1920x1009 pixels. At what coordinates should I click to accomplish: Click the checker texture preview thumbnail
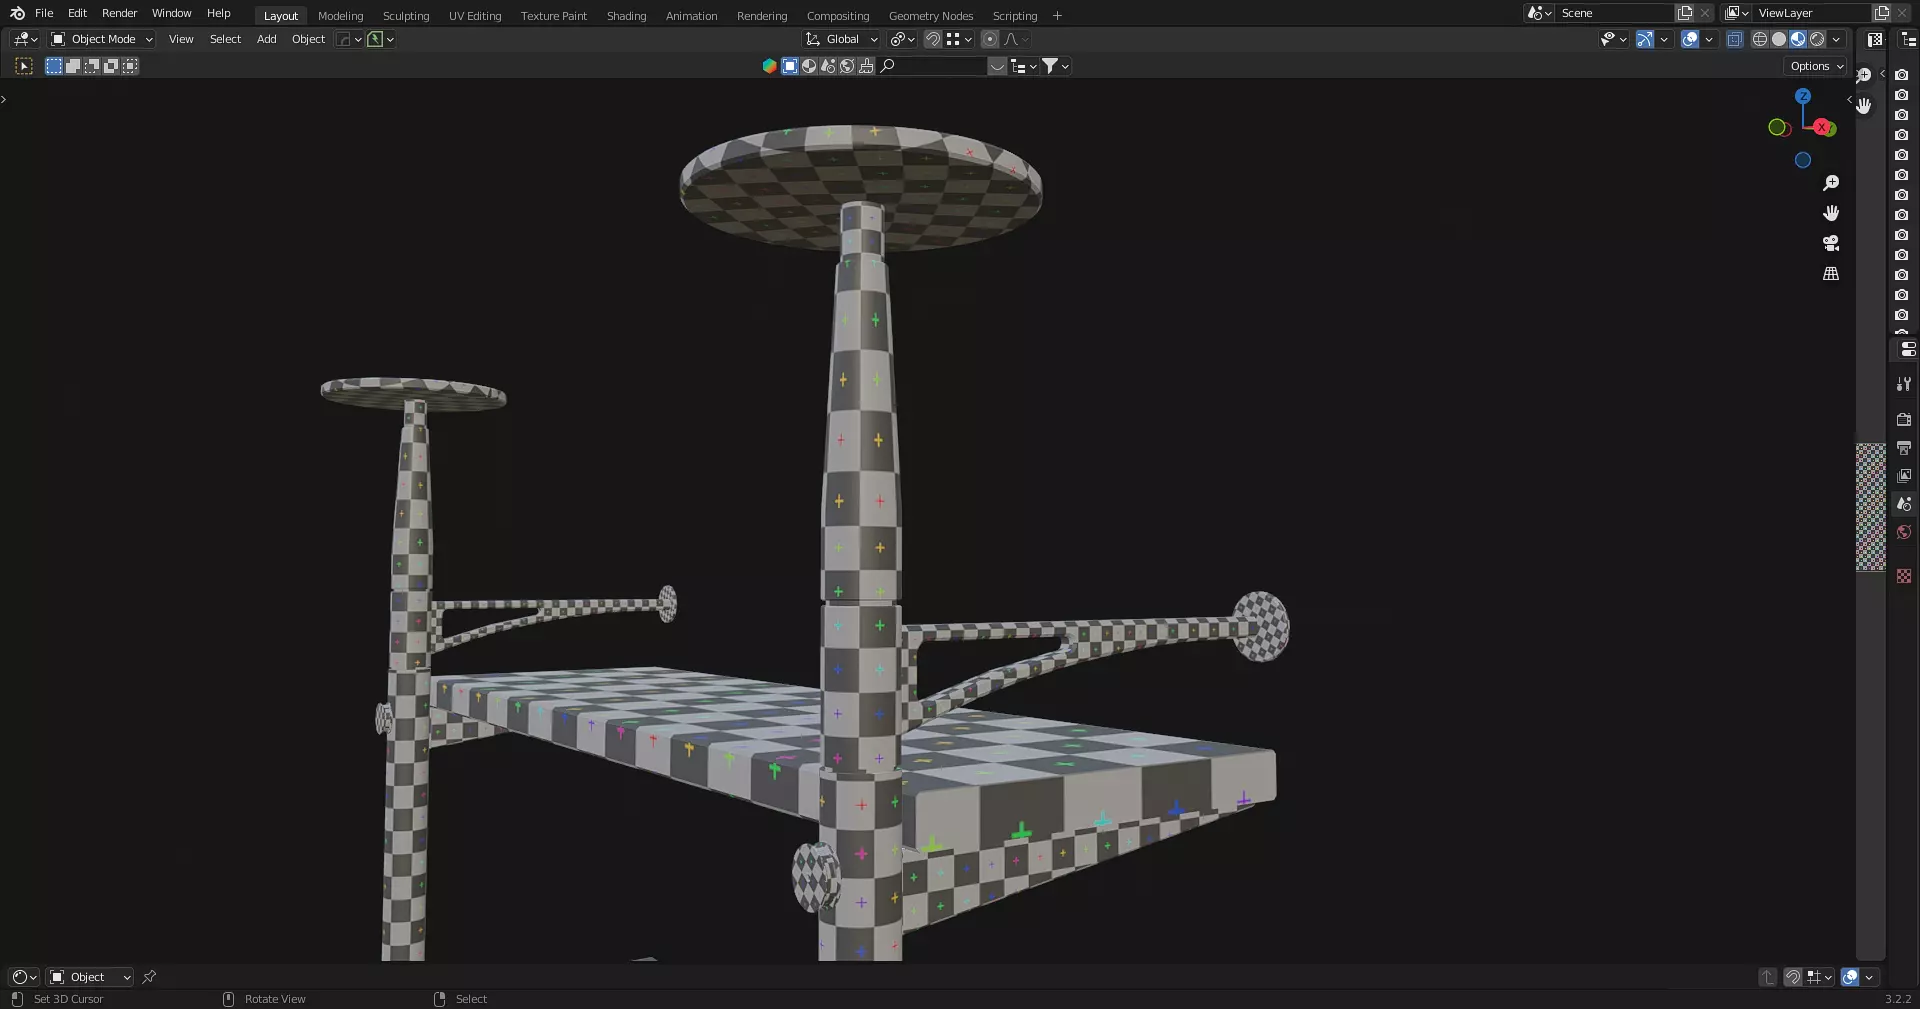[1871, 507]
